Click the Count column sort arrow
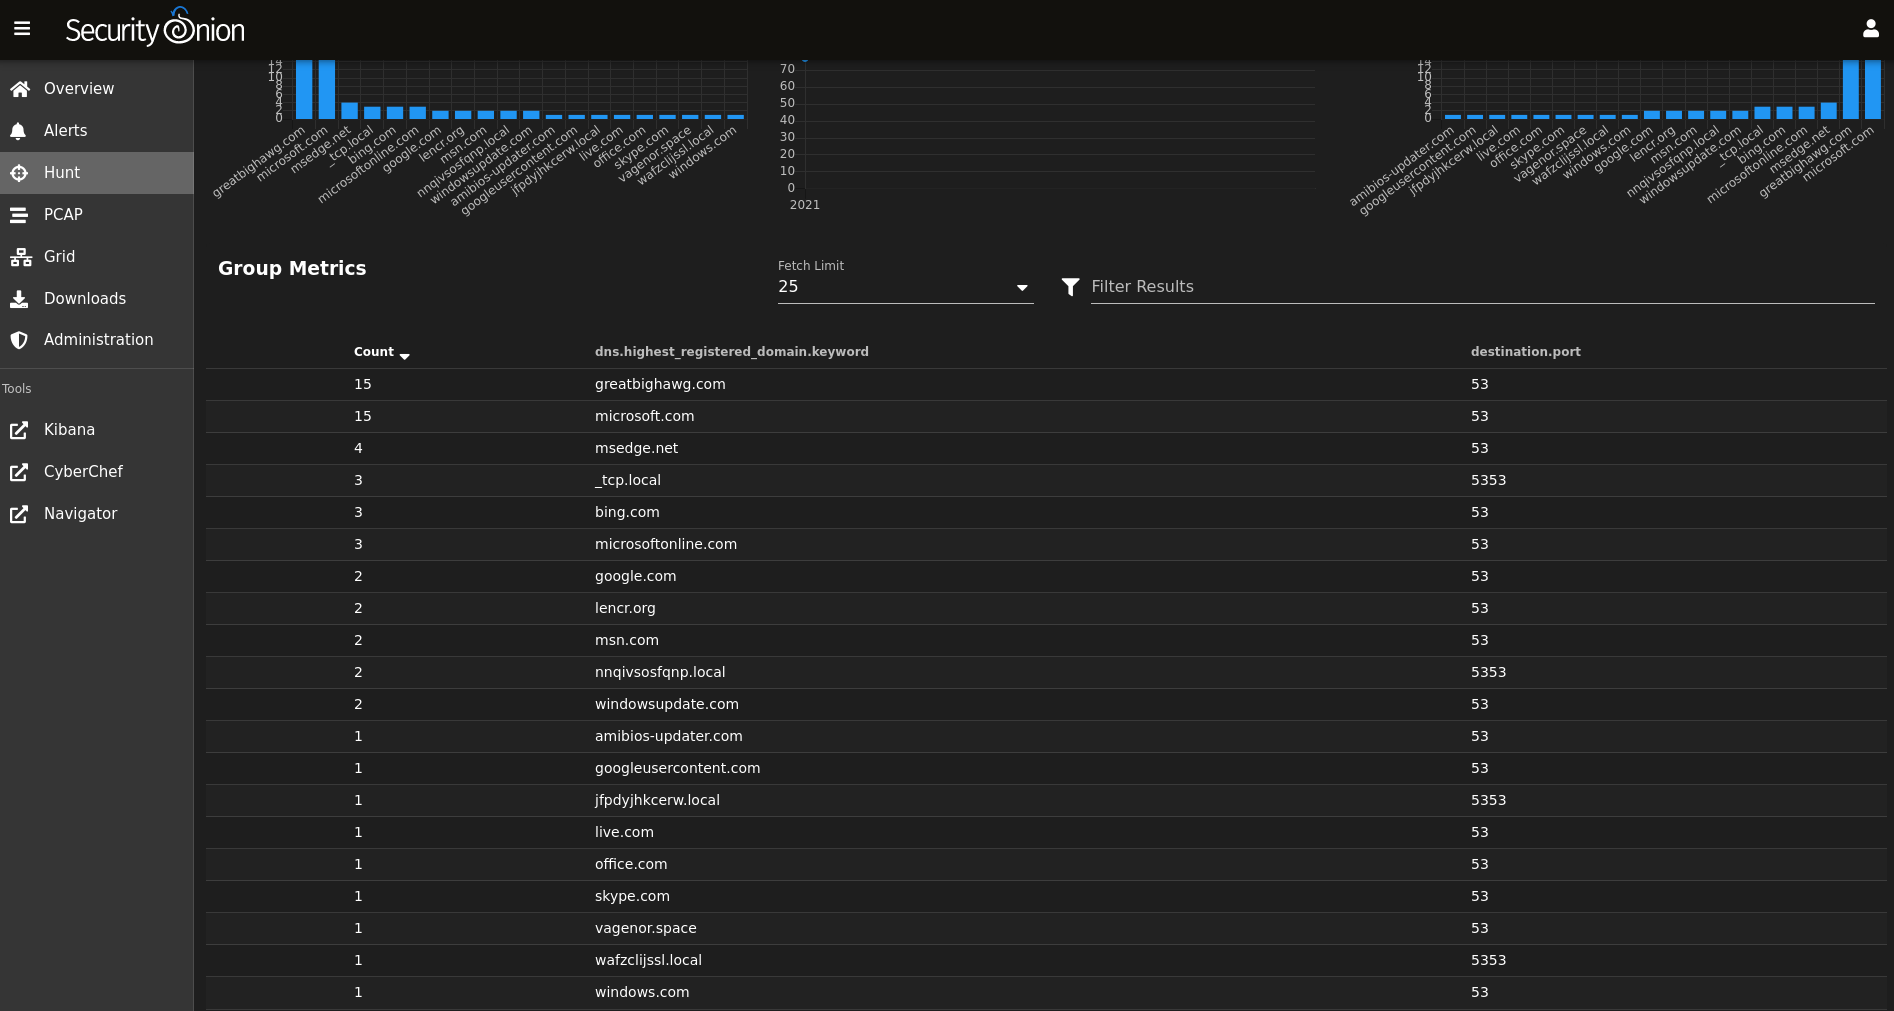Viewport: 1894px width, 1011px height. [405, 355]
